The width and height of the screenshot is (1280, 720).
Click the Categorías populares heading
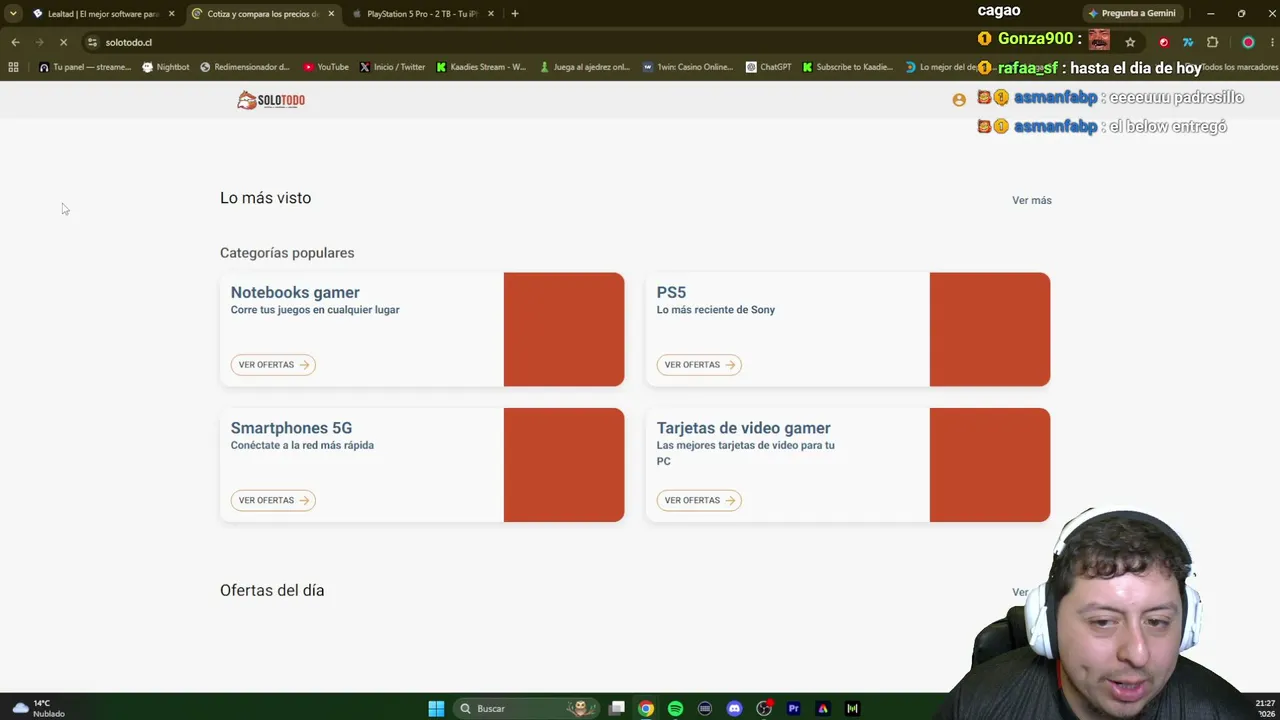pos(287,253)
